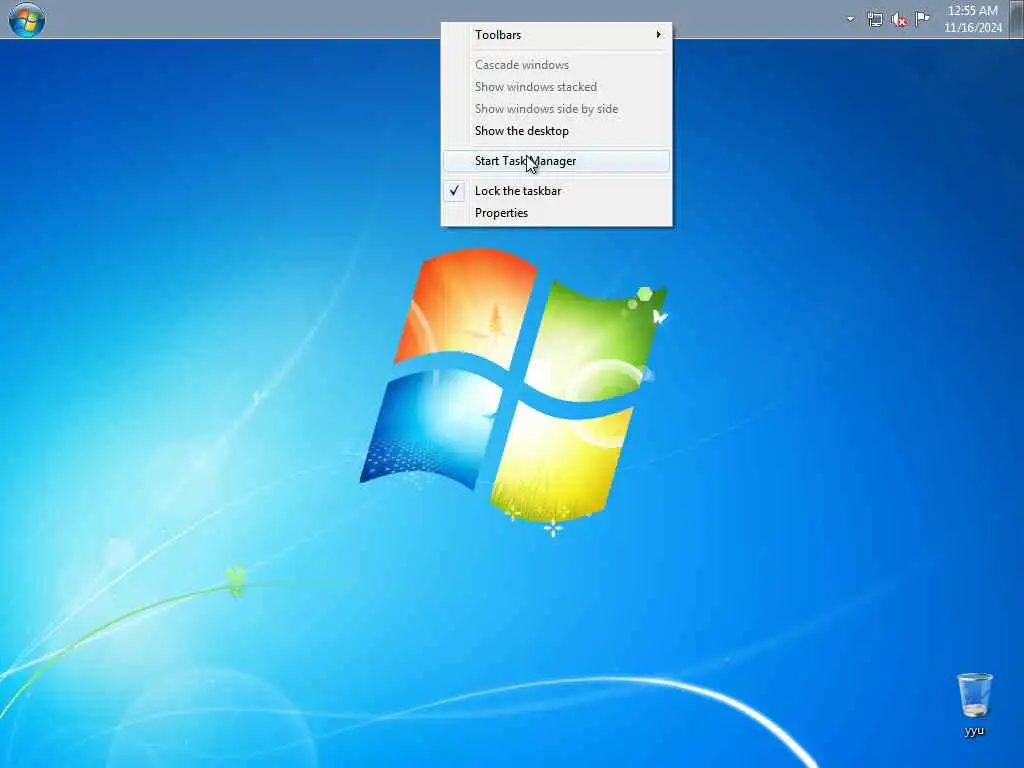Open the Windows Start orb
This screenshot has width=1024, height=768.
27,19
